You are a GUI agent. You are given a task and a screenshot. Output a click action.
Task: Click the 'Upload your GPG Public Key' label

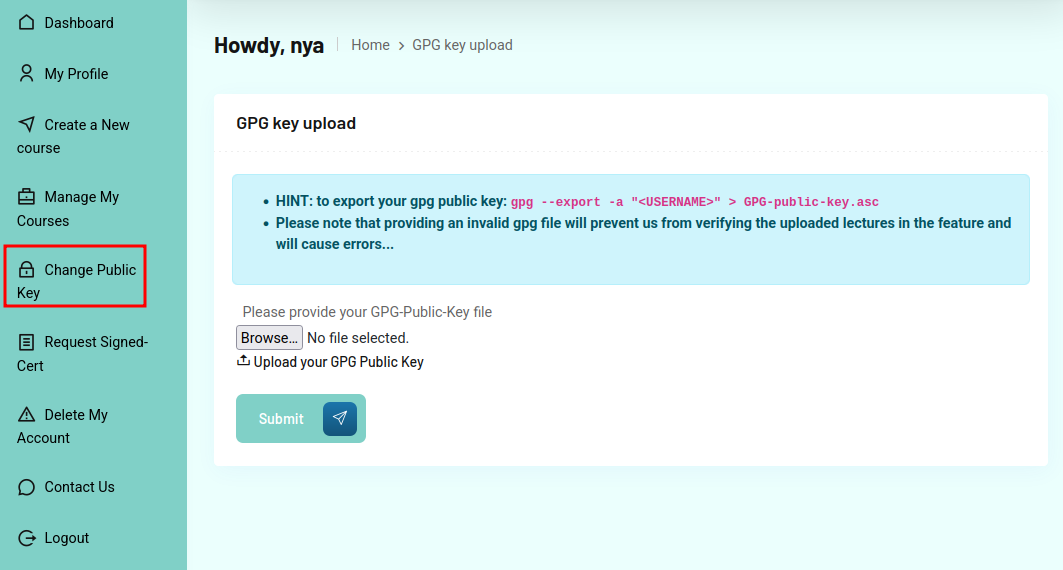pyautogui.click(x=338, y=362)
